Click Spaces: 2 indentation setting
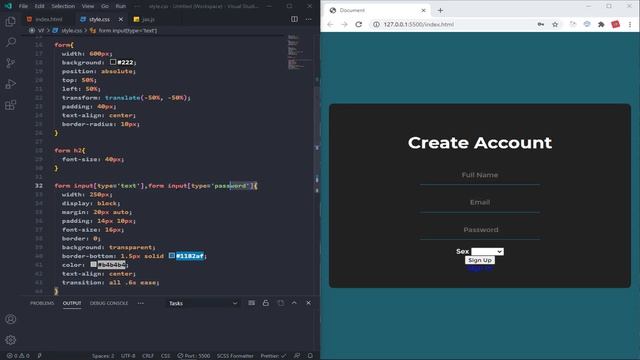 click(103, 356)
